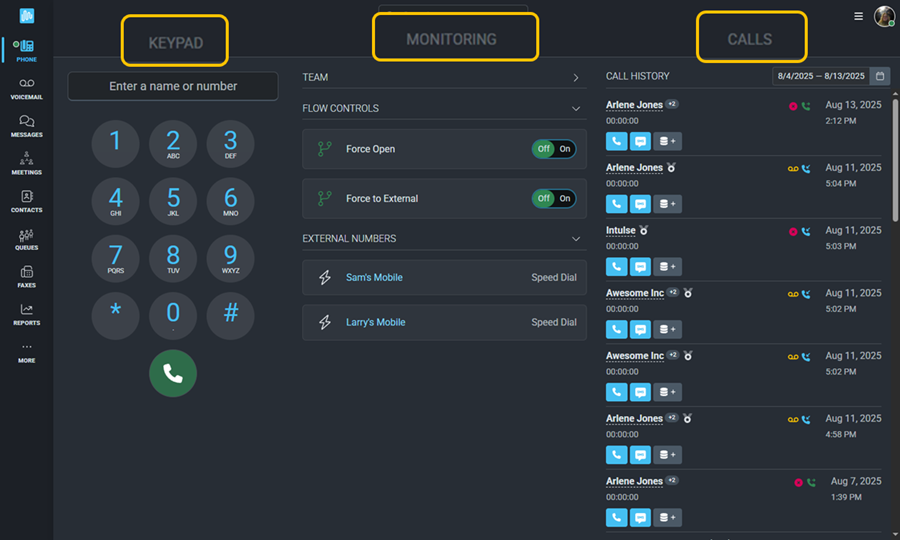Open Messages in the sidebar
Viewport: 900px width, 540px height.
pos(26,126)
